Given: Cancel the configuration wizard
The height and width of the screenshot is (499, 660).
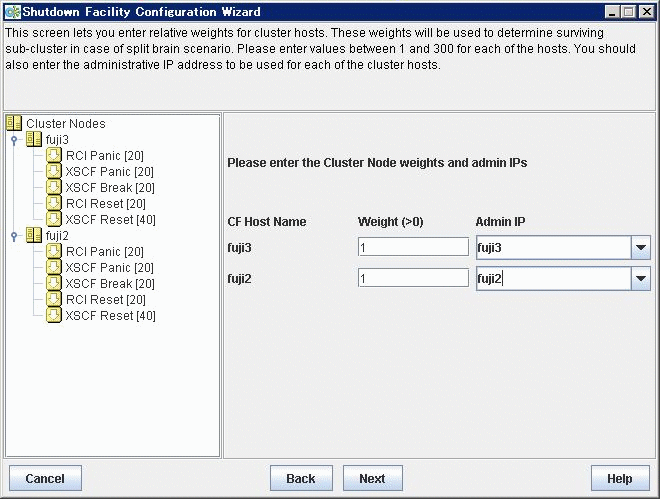Looking at the screenshot, I should 45,478.
